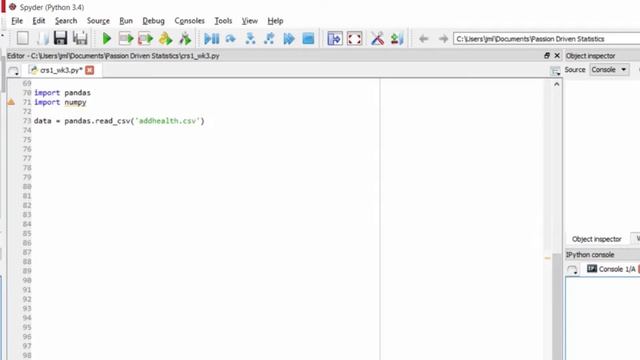Click the editor vertical scrollbar thumb
Screen dimensions: 640x360
coord(557,306)
